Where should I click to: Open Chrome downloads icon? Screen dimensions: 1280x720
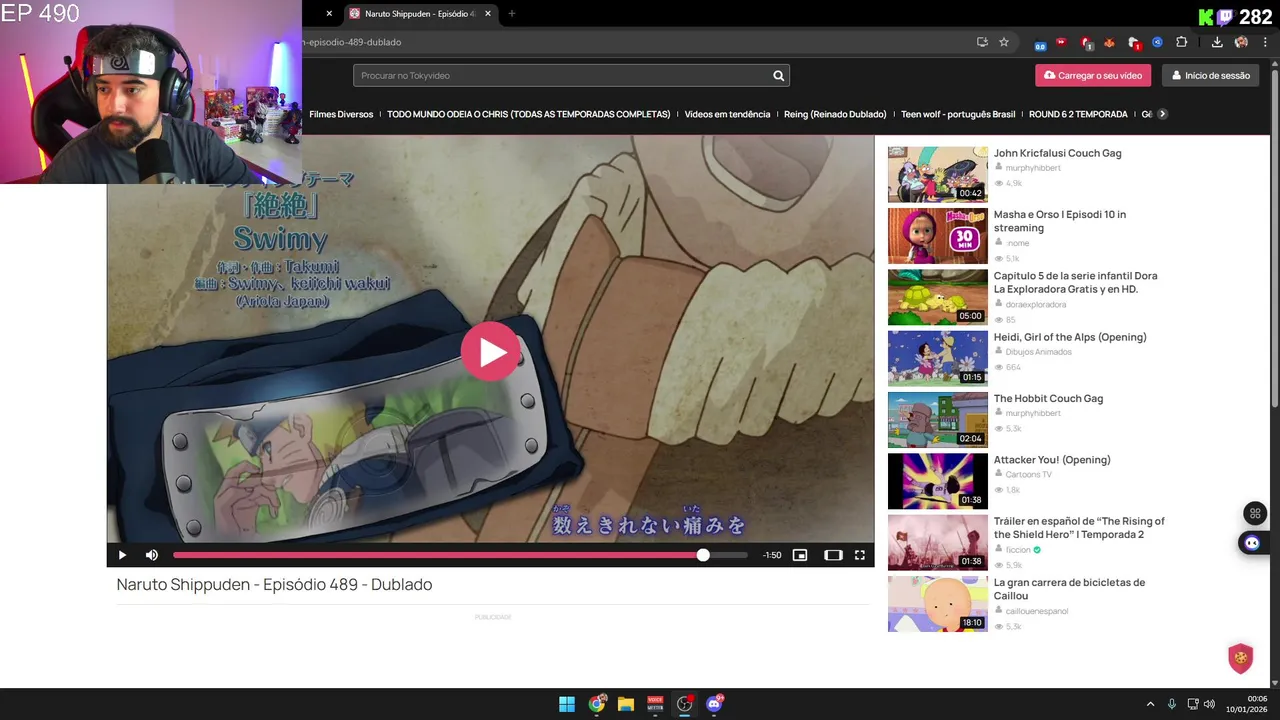pos(1217,42)
